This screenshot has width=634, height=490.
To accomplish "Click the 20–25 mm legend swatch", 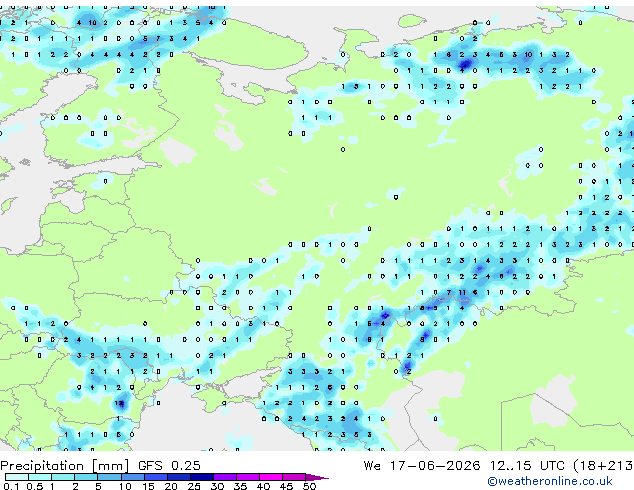I will click(x=178, y=477).
